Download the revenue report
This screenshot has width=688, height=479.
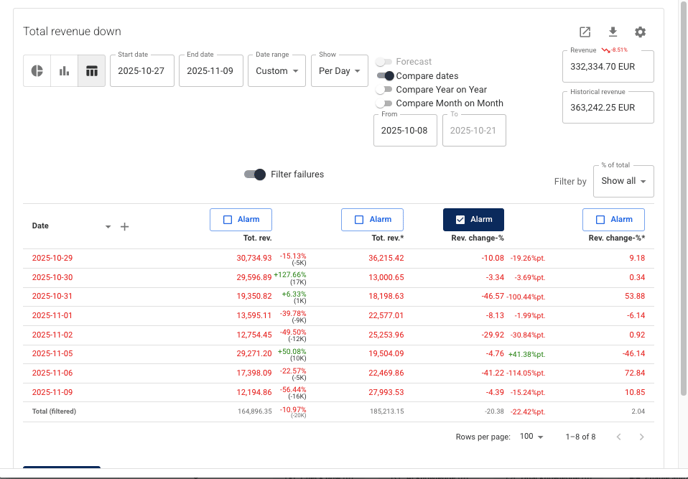pos(613,32)
